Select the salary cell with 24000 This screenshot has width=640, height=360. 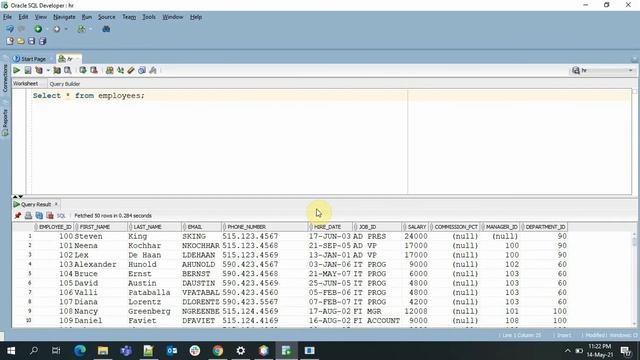tap(416, 236)
